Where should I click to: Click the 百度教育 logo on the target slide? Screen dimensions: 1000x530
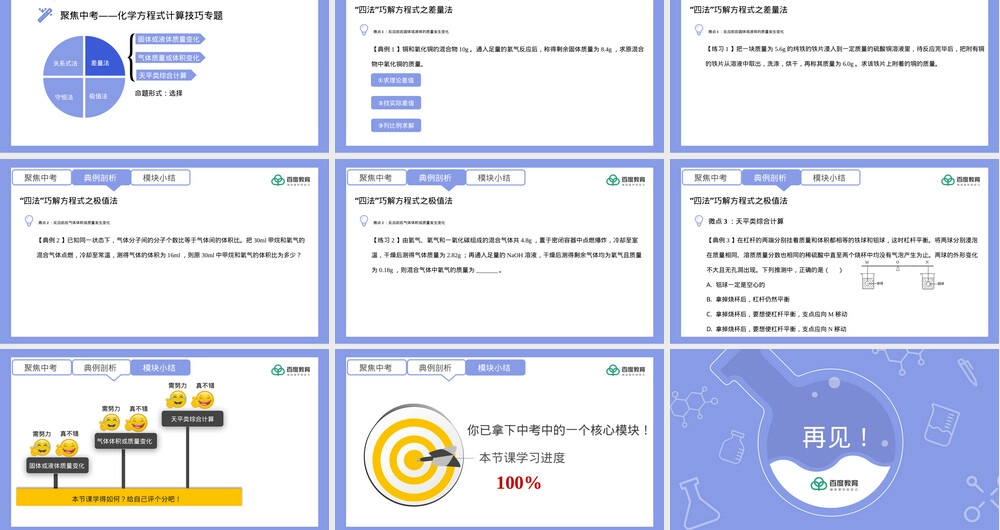point(626,370)
